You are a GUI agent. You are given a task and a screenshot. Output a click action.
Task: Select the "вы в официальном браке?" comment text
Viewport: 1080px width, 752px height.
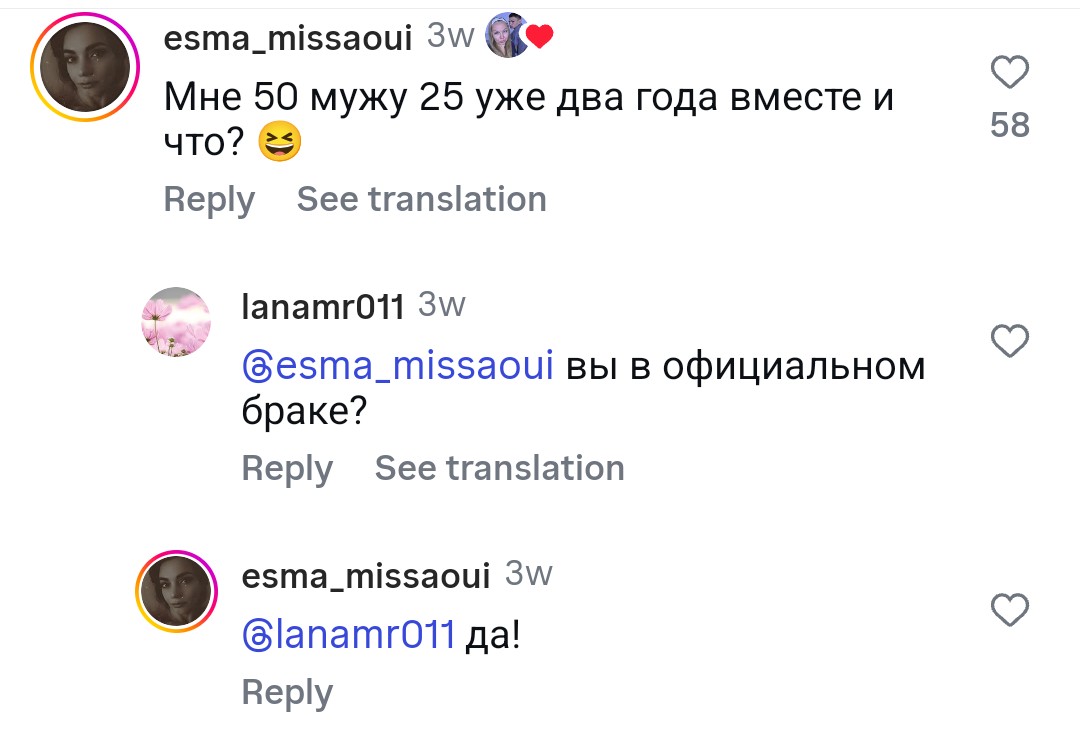[x=745, y=368]
